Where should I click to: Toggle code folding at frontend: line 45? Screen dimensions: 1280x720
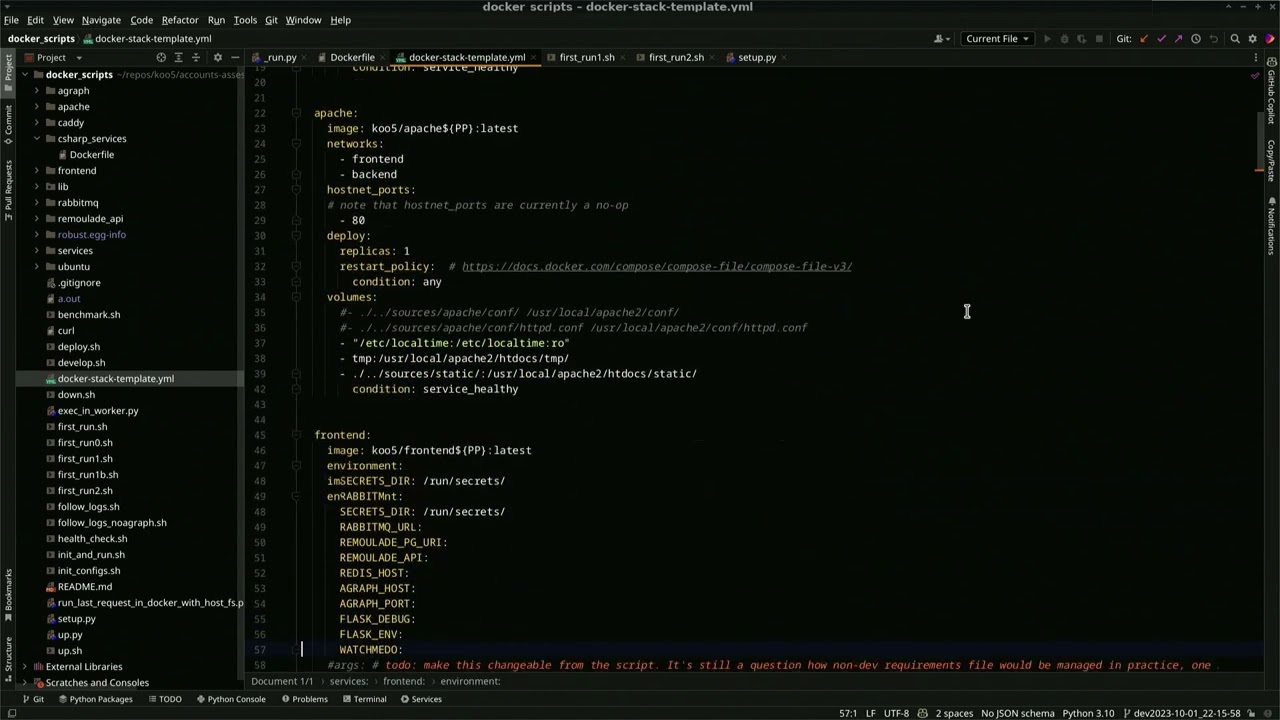pos(296,435)
